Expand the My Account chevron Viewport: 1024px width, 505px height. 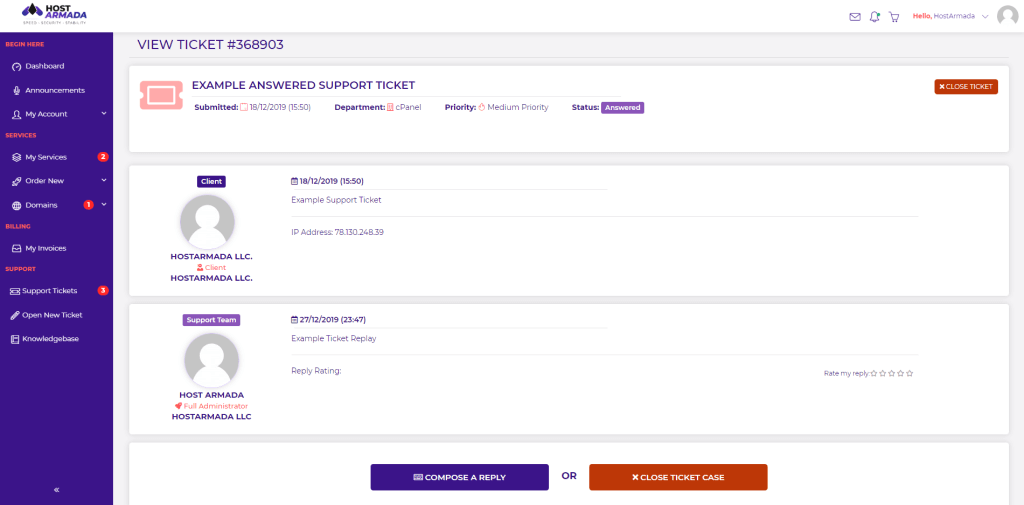tap(104, 114)
